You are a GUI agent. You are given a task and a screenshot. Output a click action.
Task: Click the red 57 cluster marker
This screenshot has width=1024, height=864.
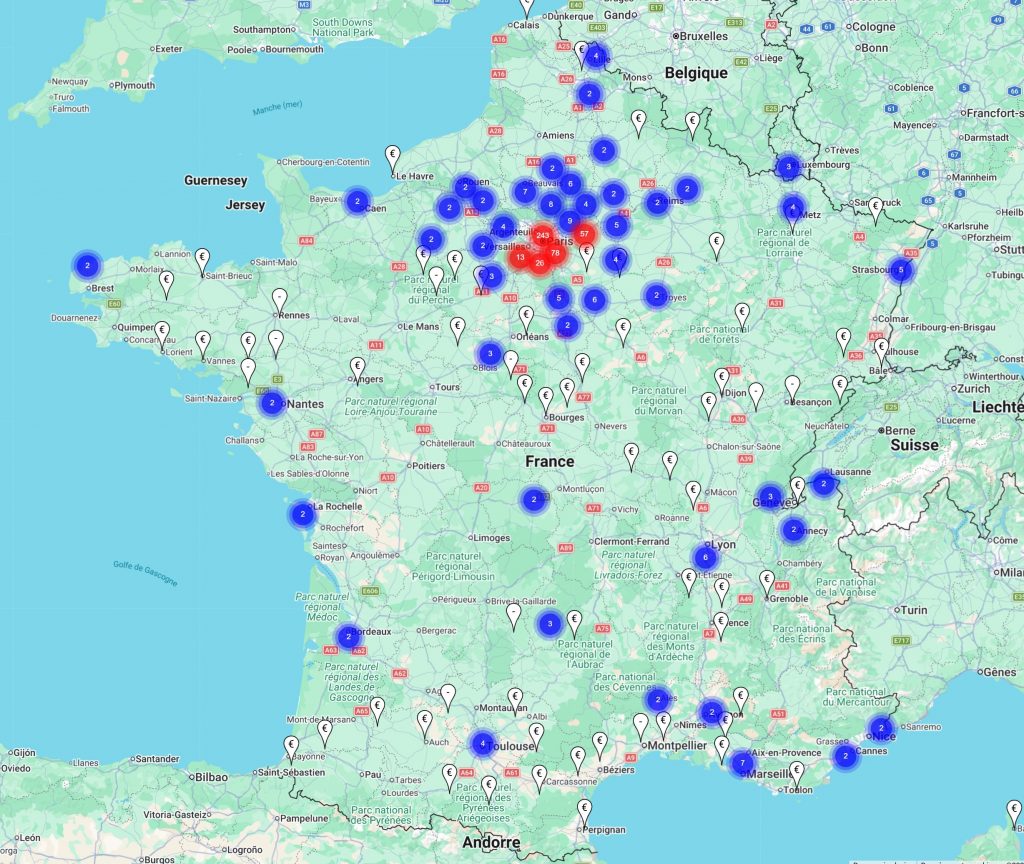[x=585, y=234]
